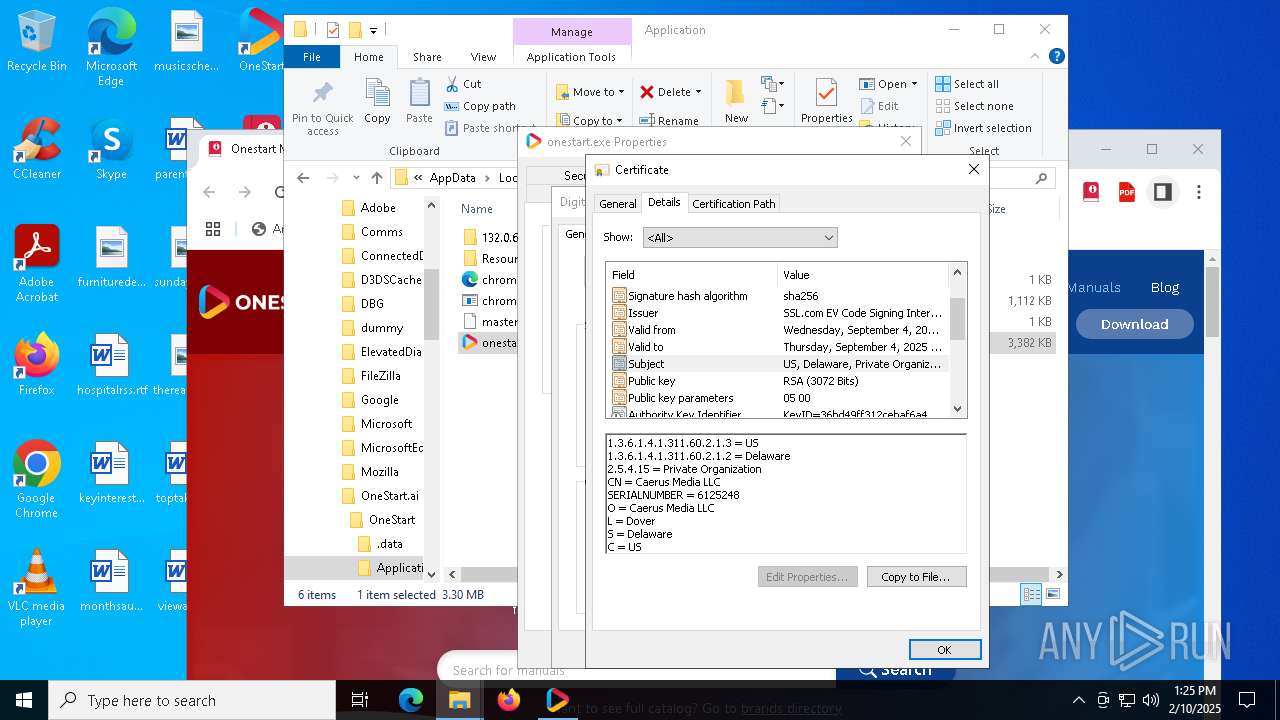Launch the VLC media player desktop icon
This screenshot has height=720, width=1280.
coord(37,587)
